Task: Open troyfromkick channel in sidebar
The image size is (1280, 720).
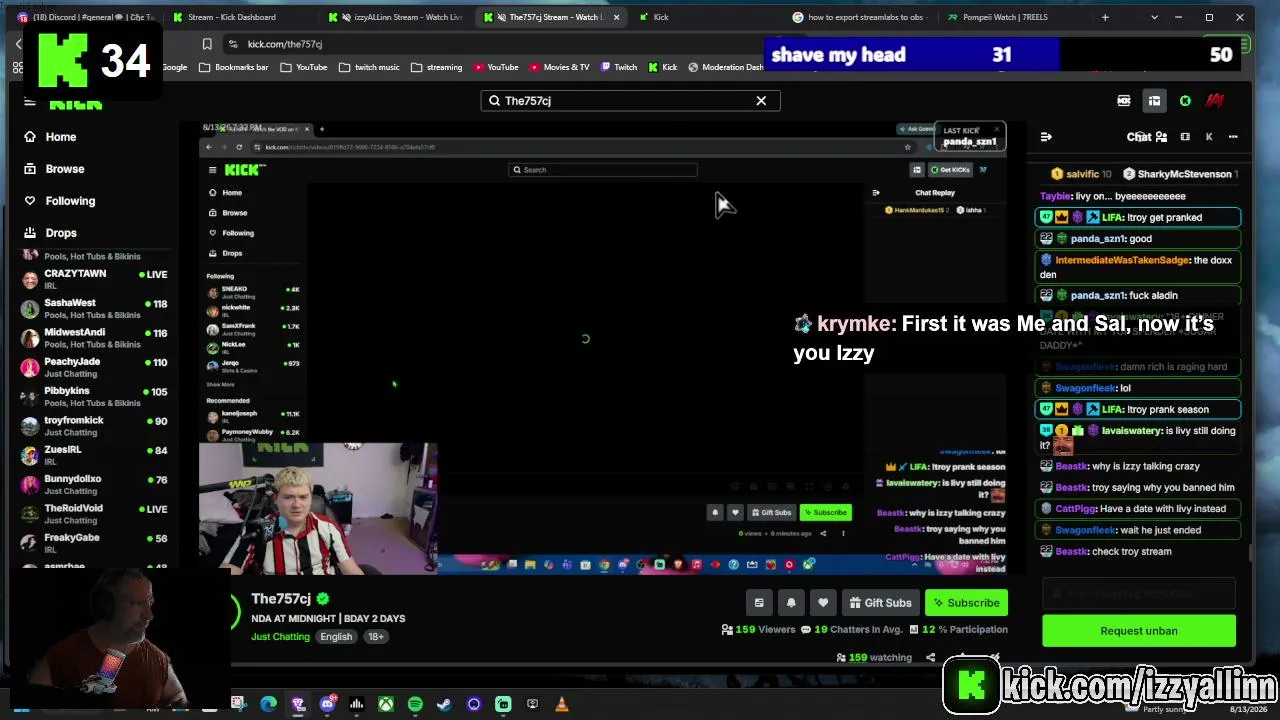Action: (x=97, y=425)
